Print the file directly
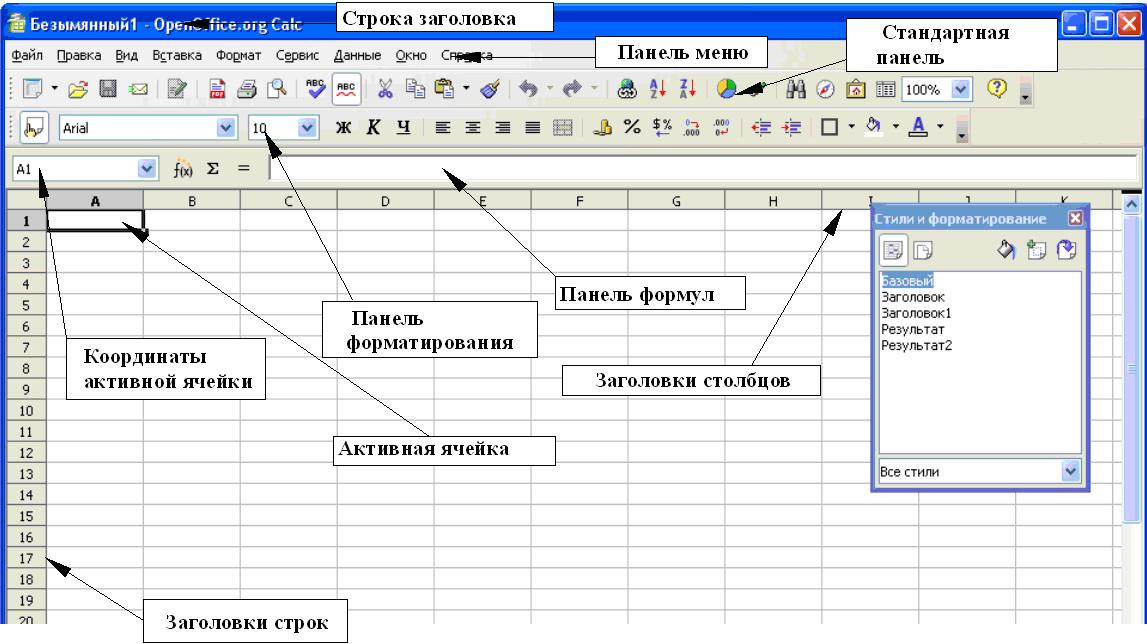Image resolution: width=1147 pixels, height=644 pixels. 247,89
